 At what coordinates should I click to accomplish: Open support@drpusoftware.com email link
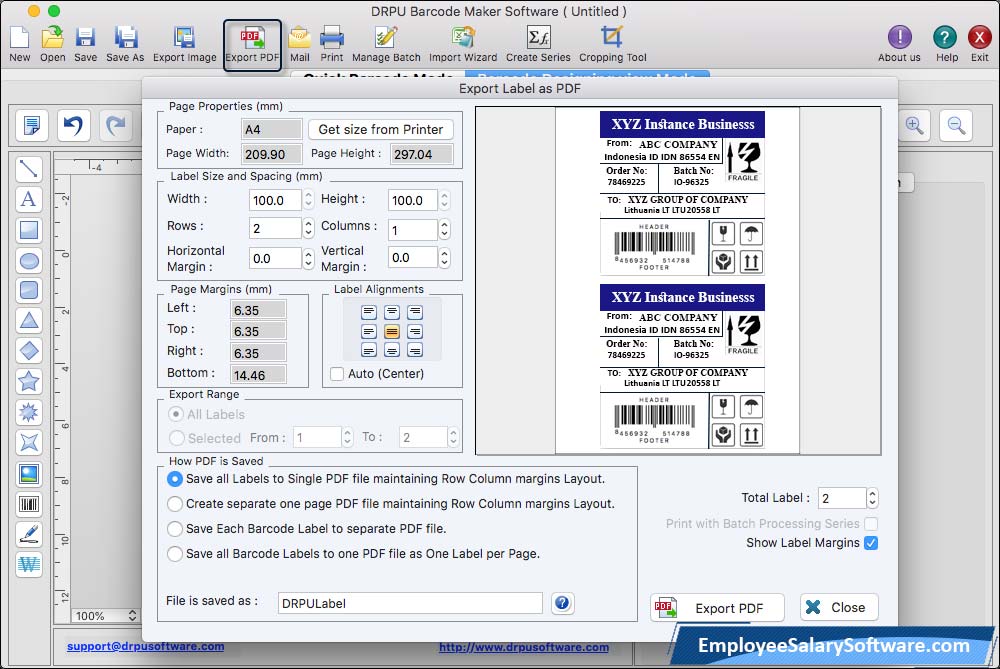[x=145, y=646]
